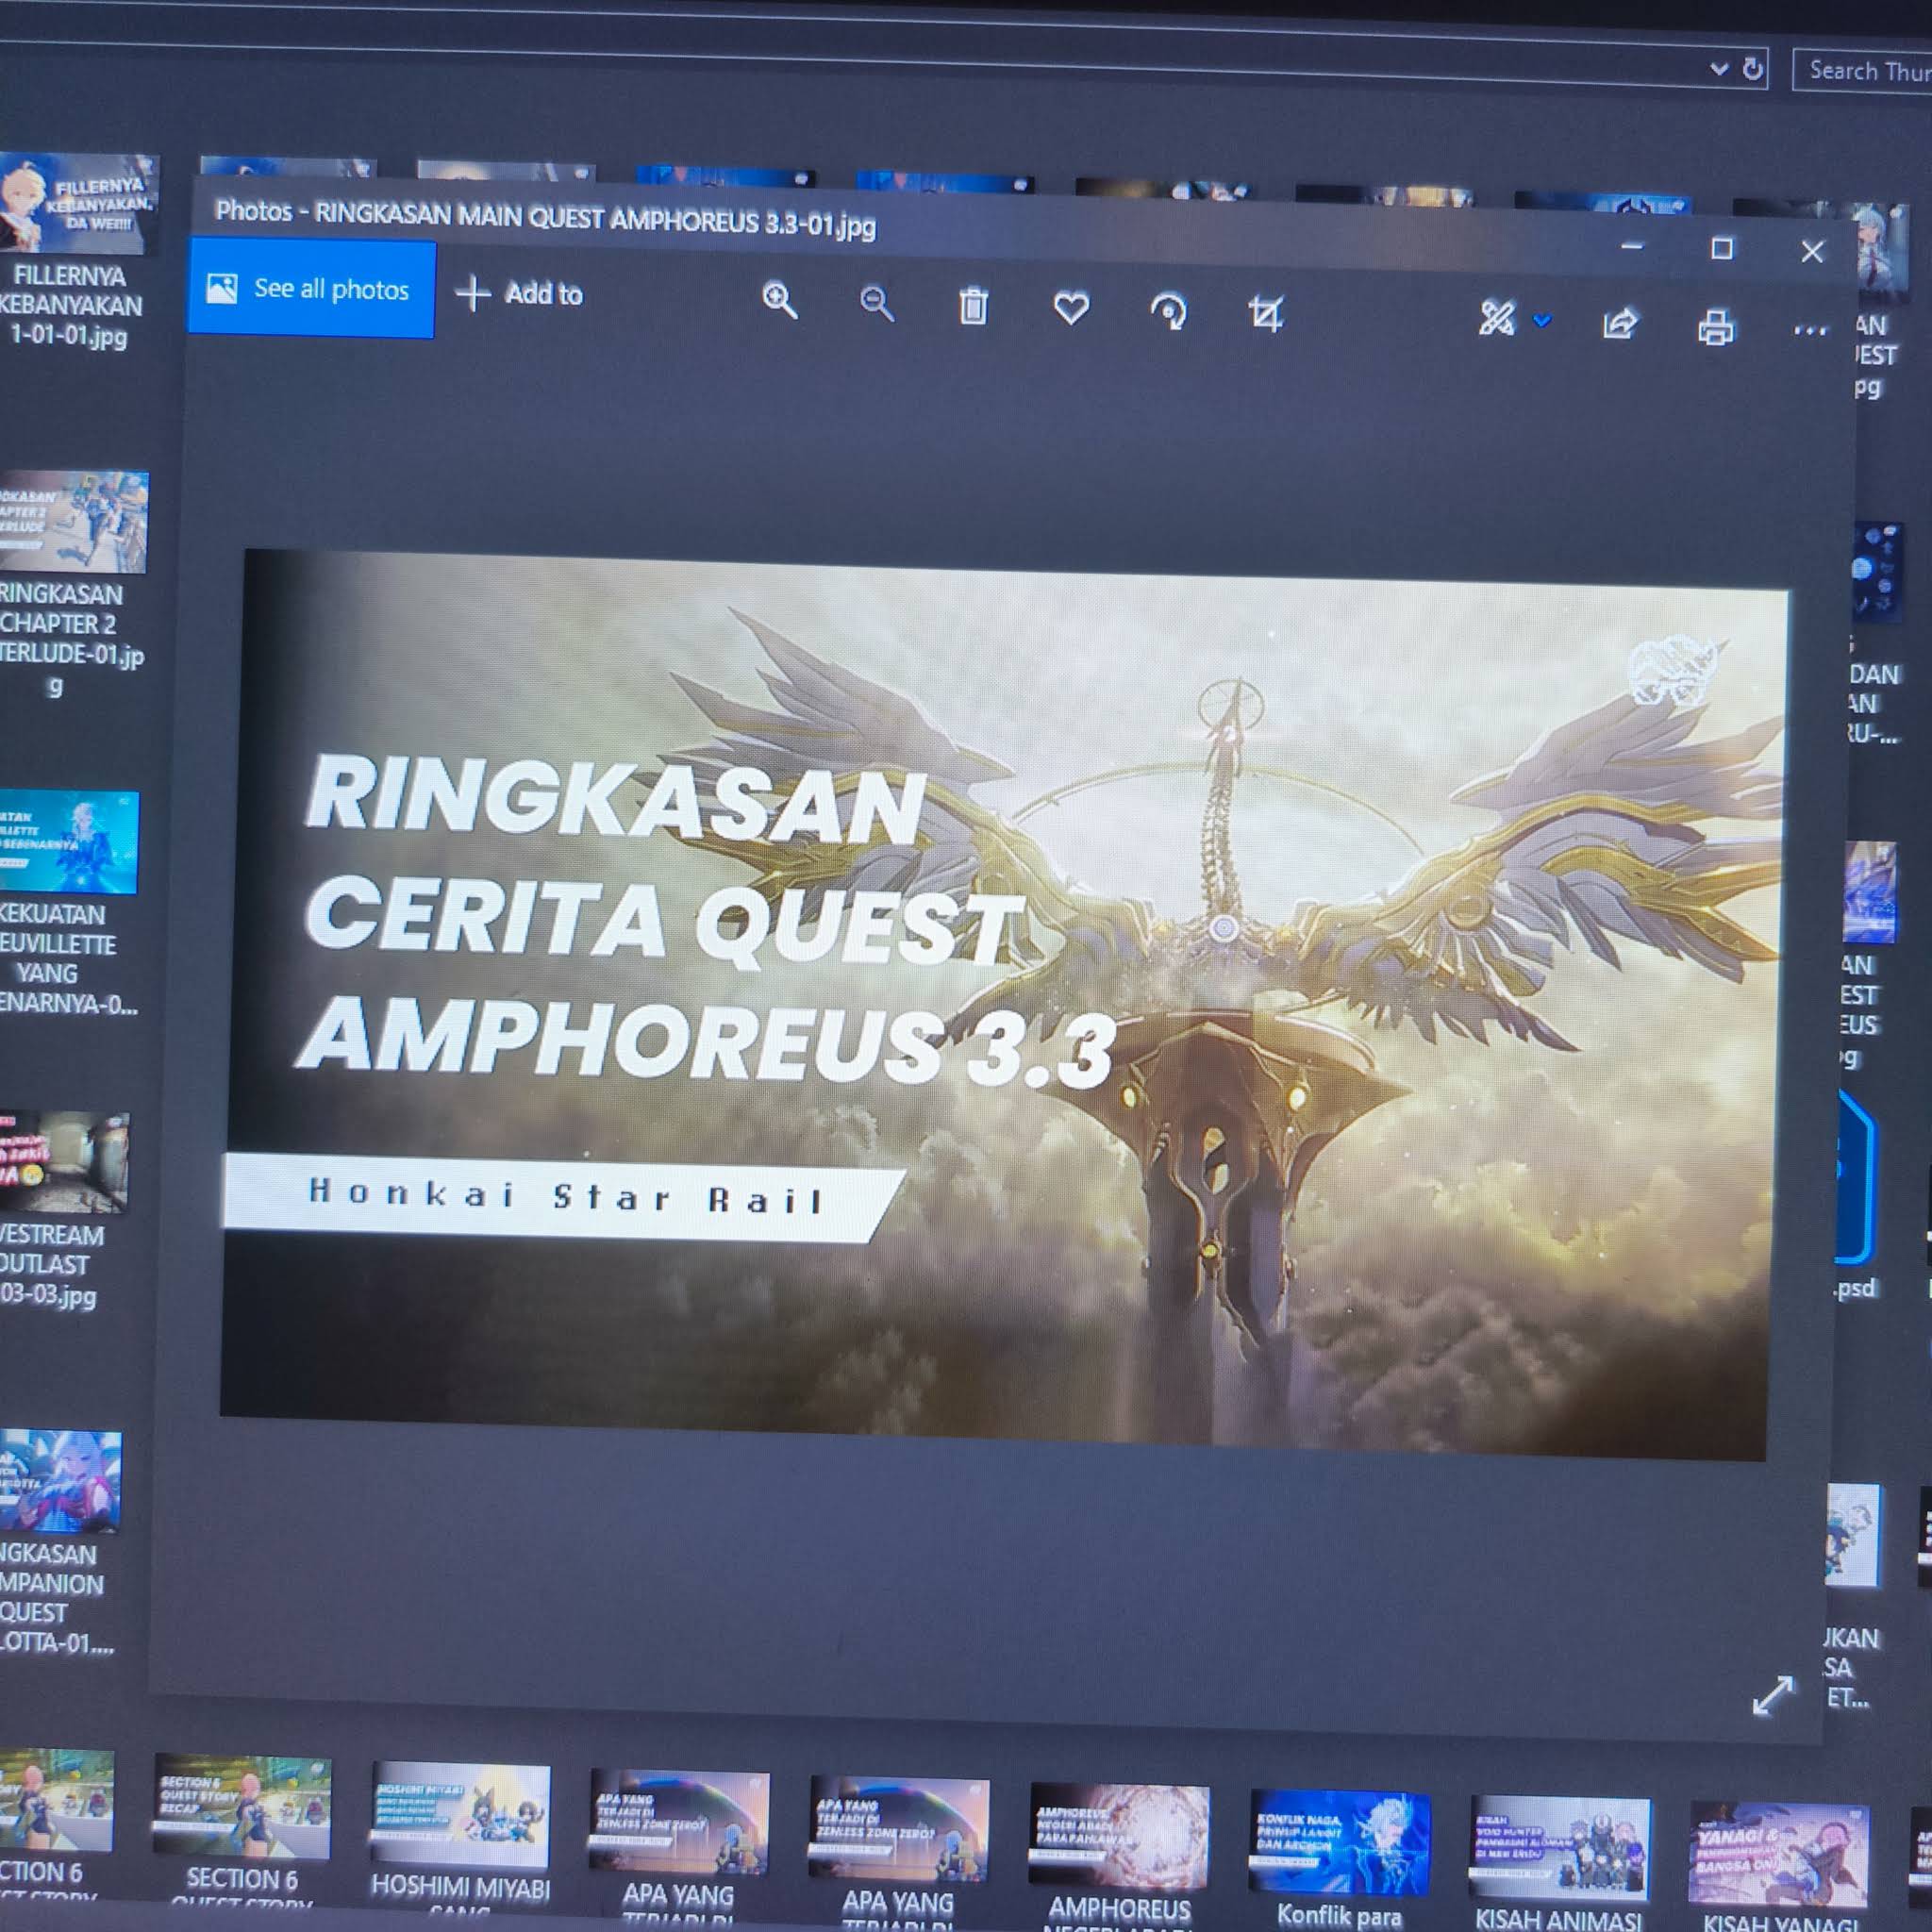The image size is (1932, 1932).
Task: Select the KISAH YANAGI file thumbnail
Action: point(1778,1853)
